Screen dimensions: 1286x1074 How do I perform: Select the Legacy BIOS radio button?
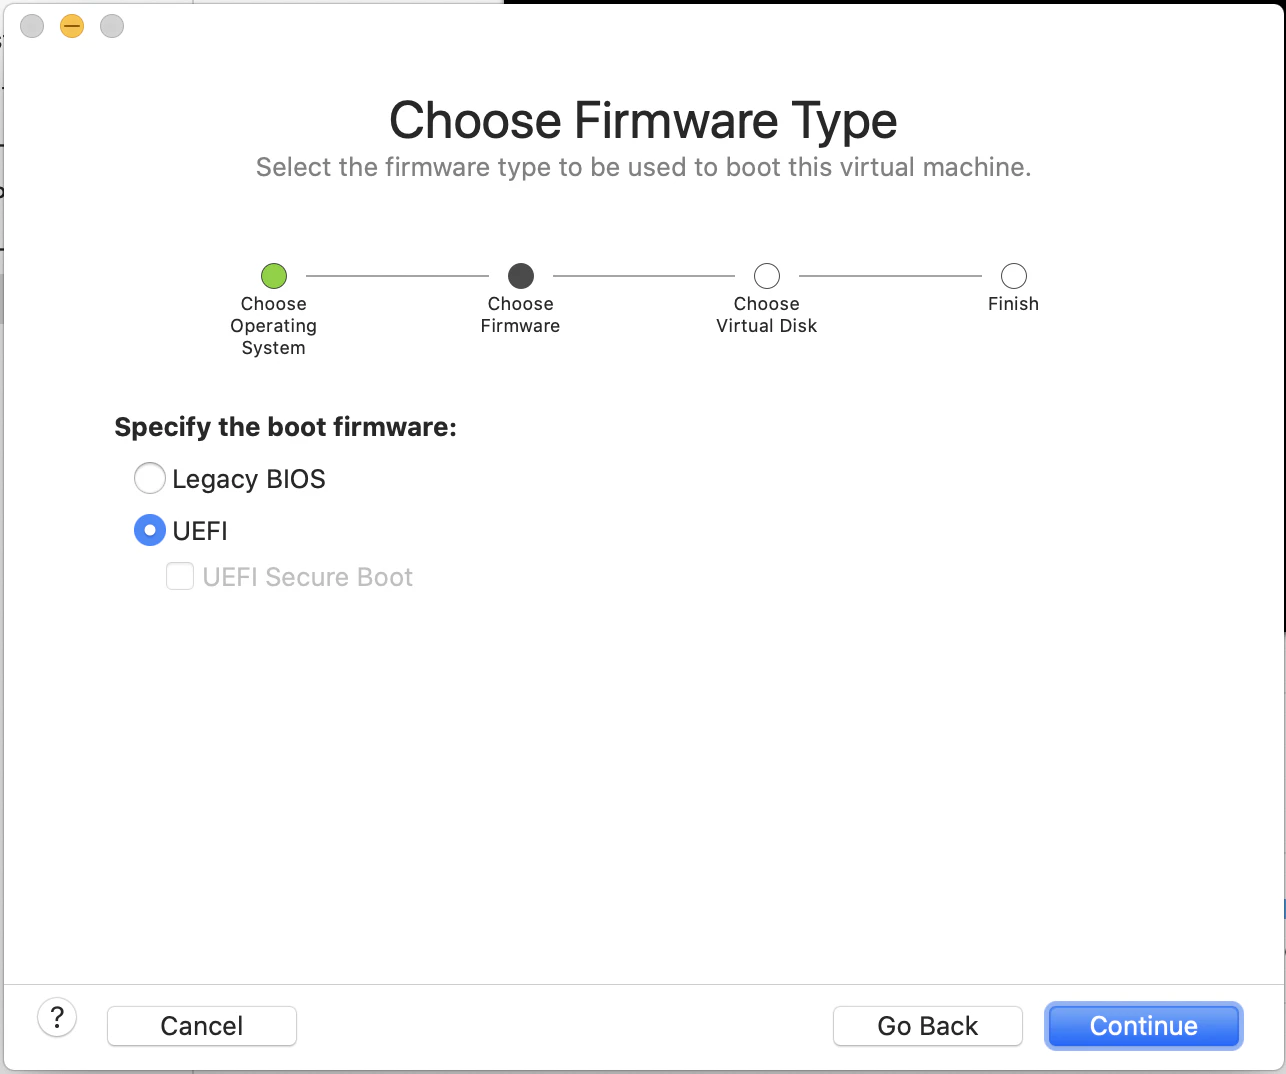150,479
